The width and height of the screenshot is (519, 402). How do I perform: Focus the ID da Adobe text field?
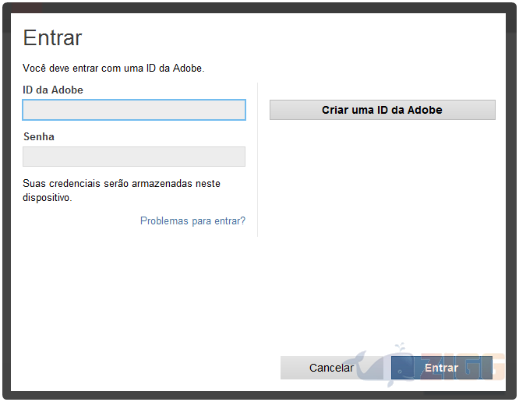[134, 110]
